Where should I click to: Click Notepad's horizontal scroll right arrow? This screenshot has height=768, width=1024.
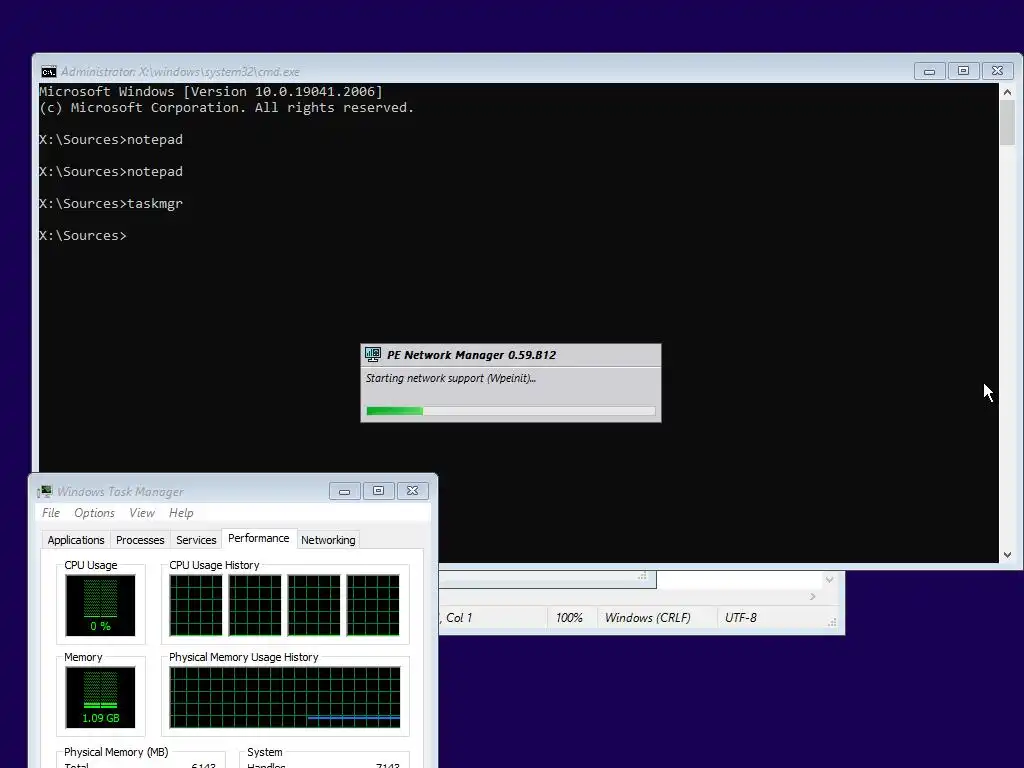pyautogui.click(x=812, y=597)
